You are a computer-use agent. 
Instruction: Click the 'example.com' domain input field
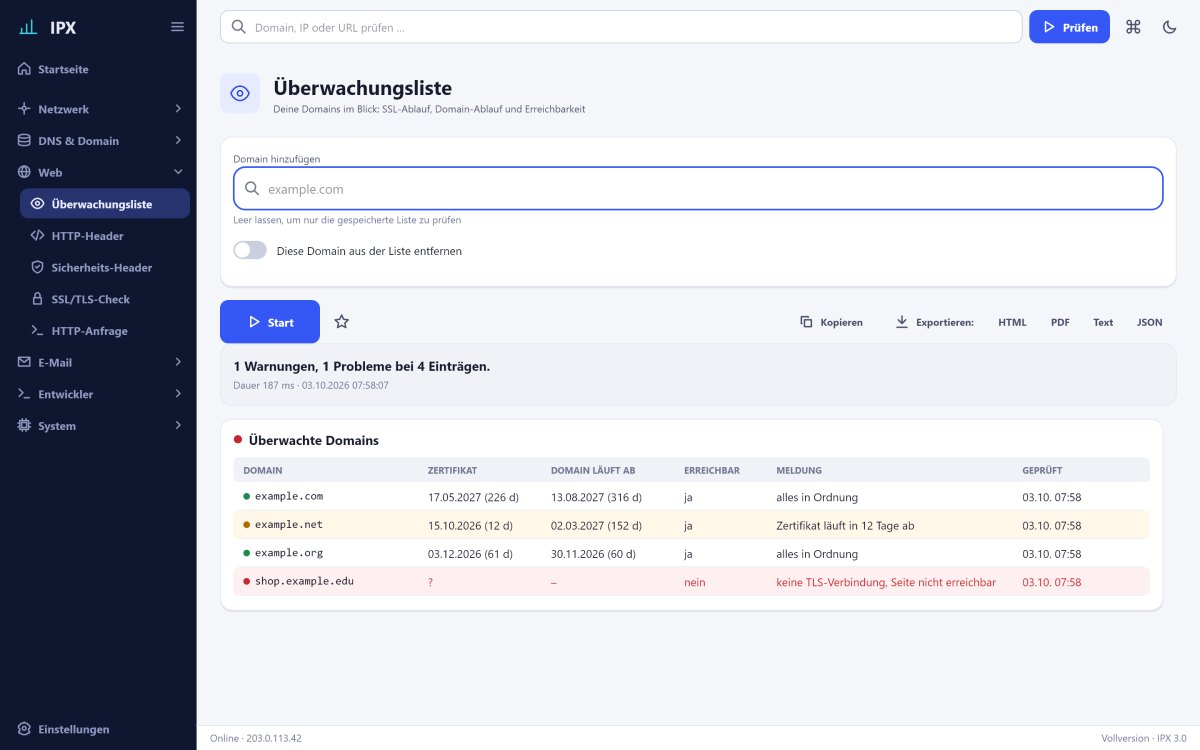tap(698, 189)
